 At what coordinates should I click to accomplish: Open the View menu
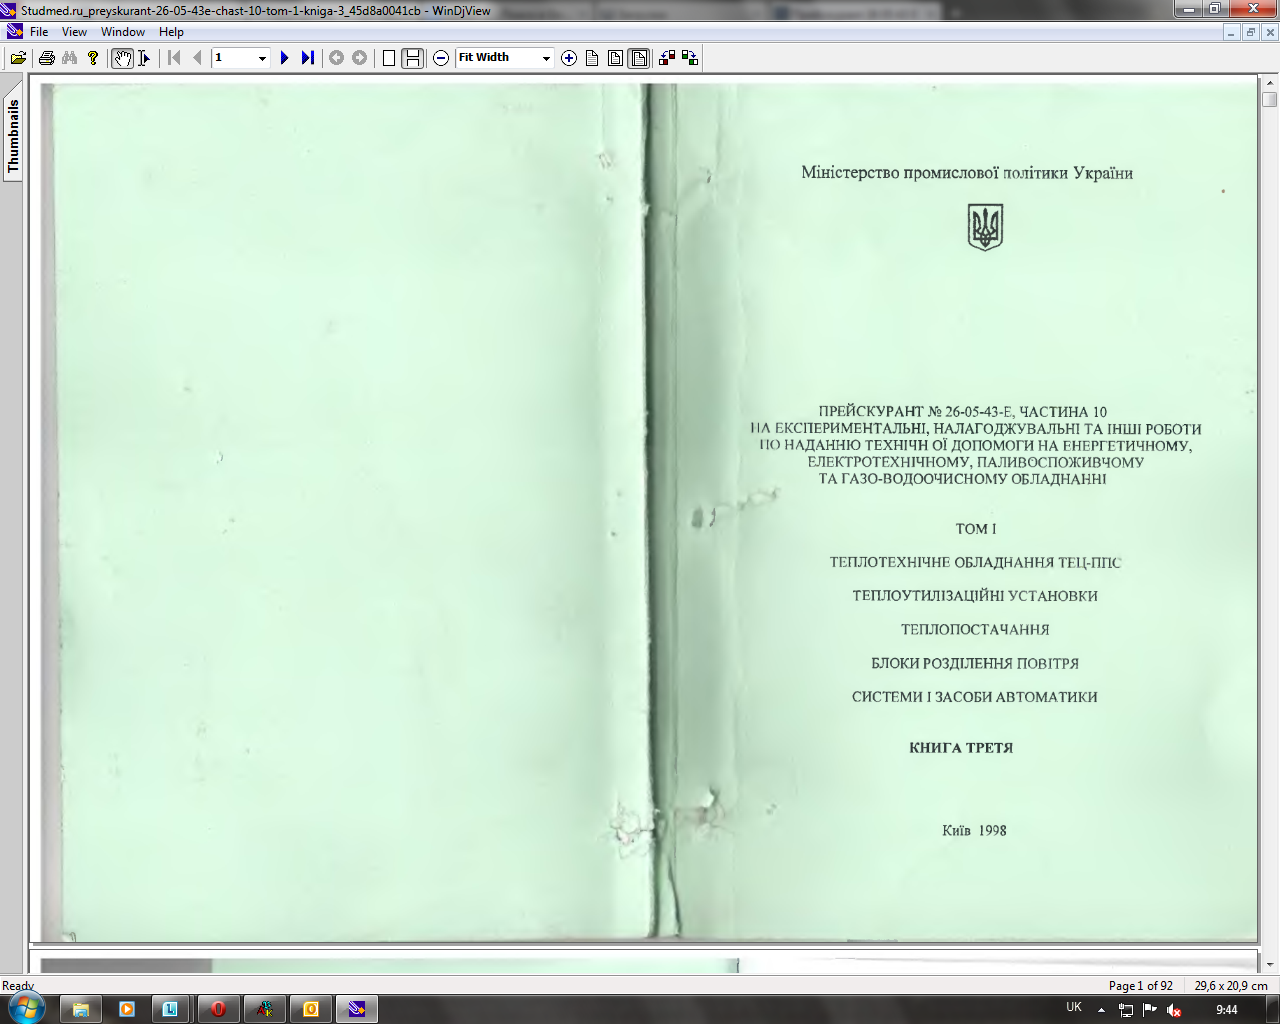pos(74,32)
